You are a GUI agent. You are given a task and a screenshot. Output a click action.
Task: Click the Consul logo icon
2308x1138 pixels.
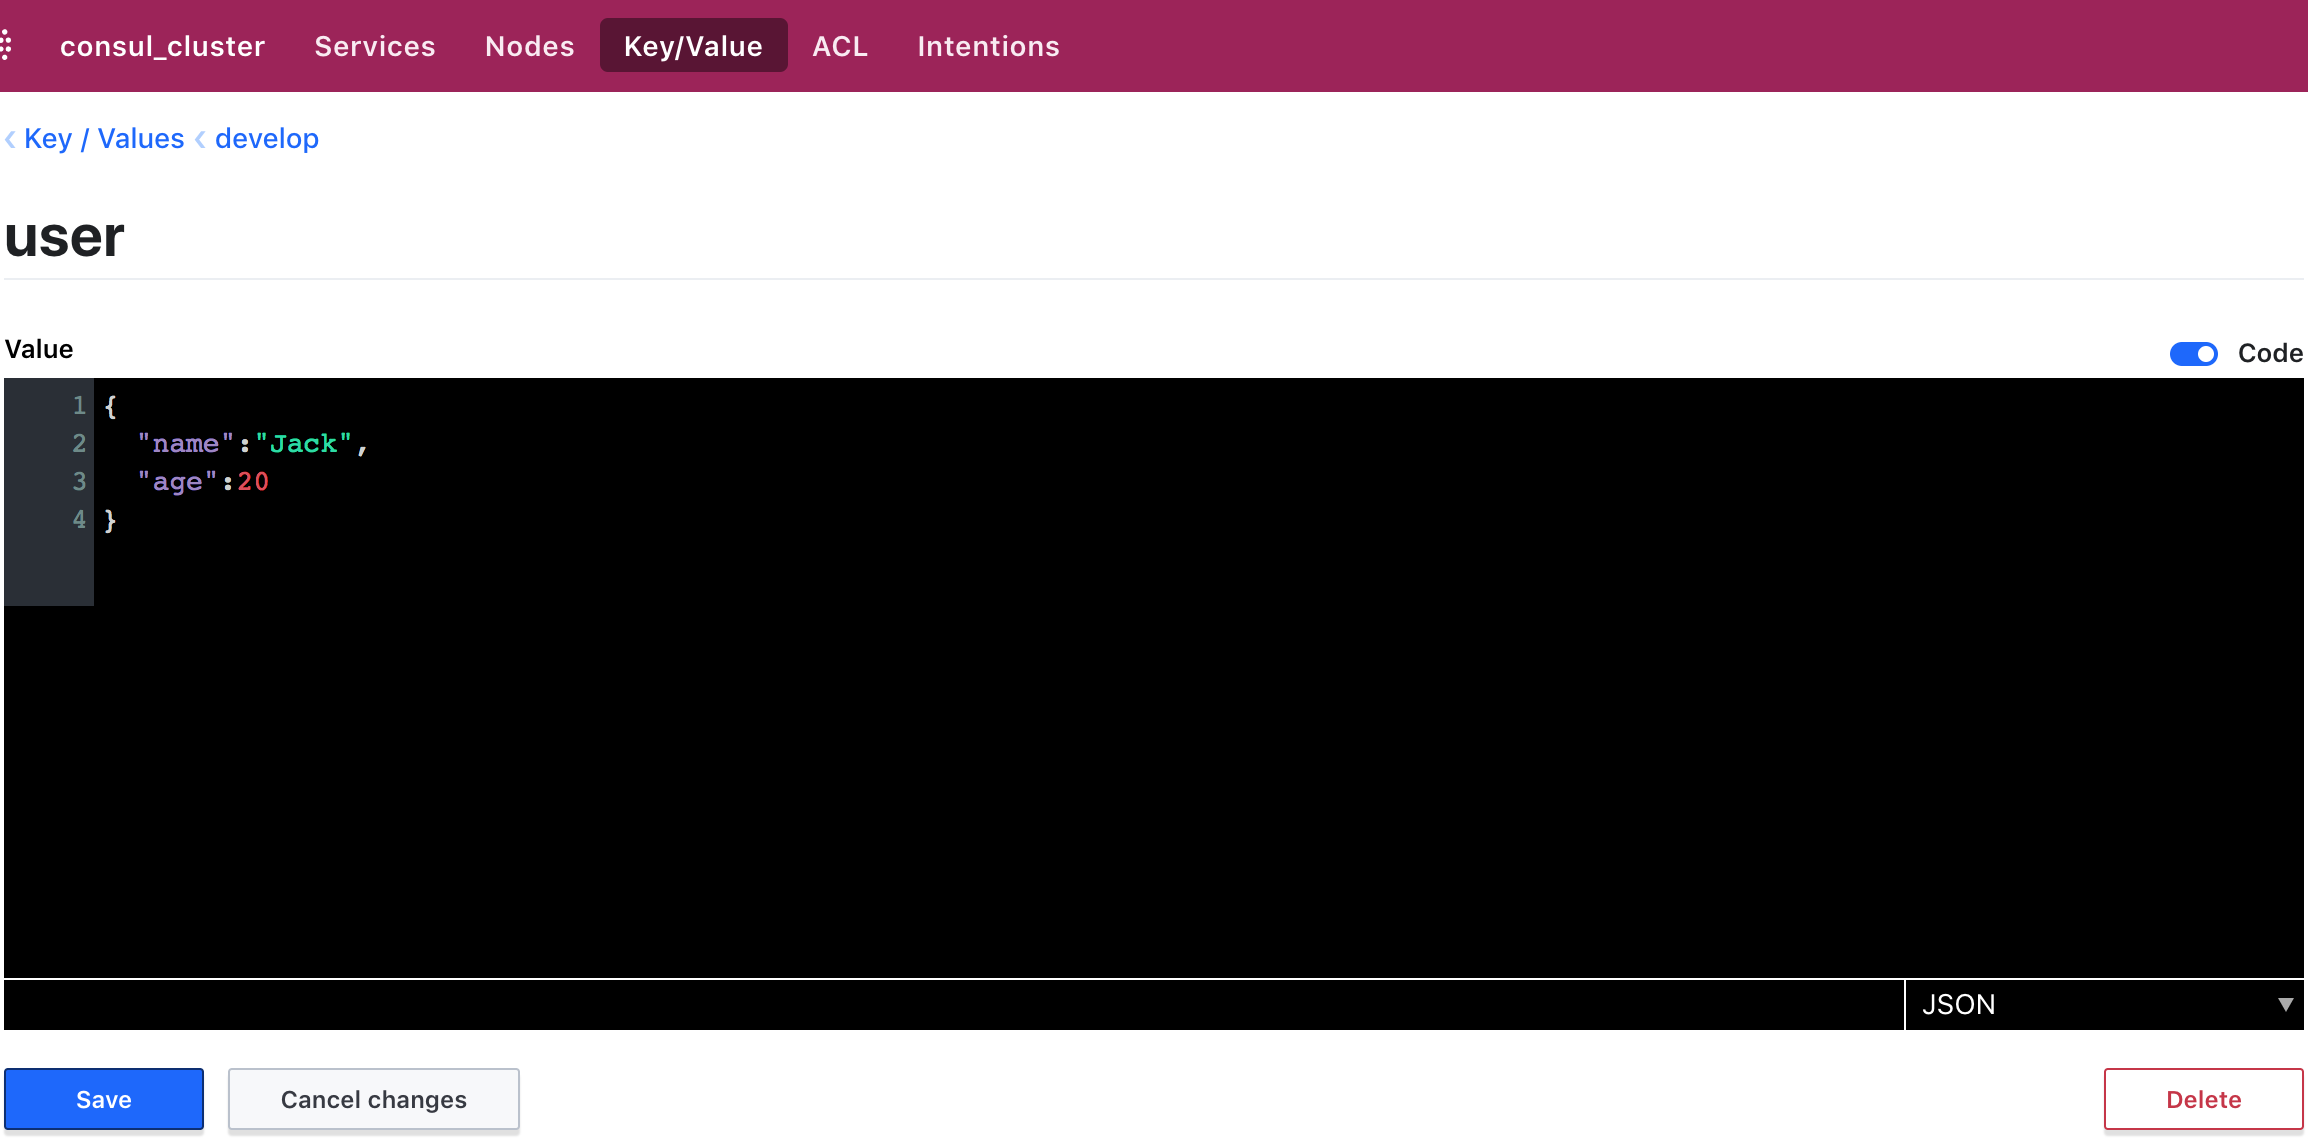click(x=7, y=45)
